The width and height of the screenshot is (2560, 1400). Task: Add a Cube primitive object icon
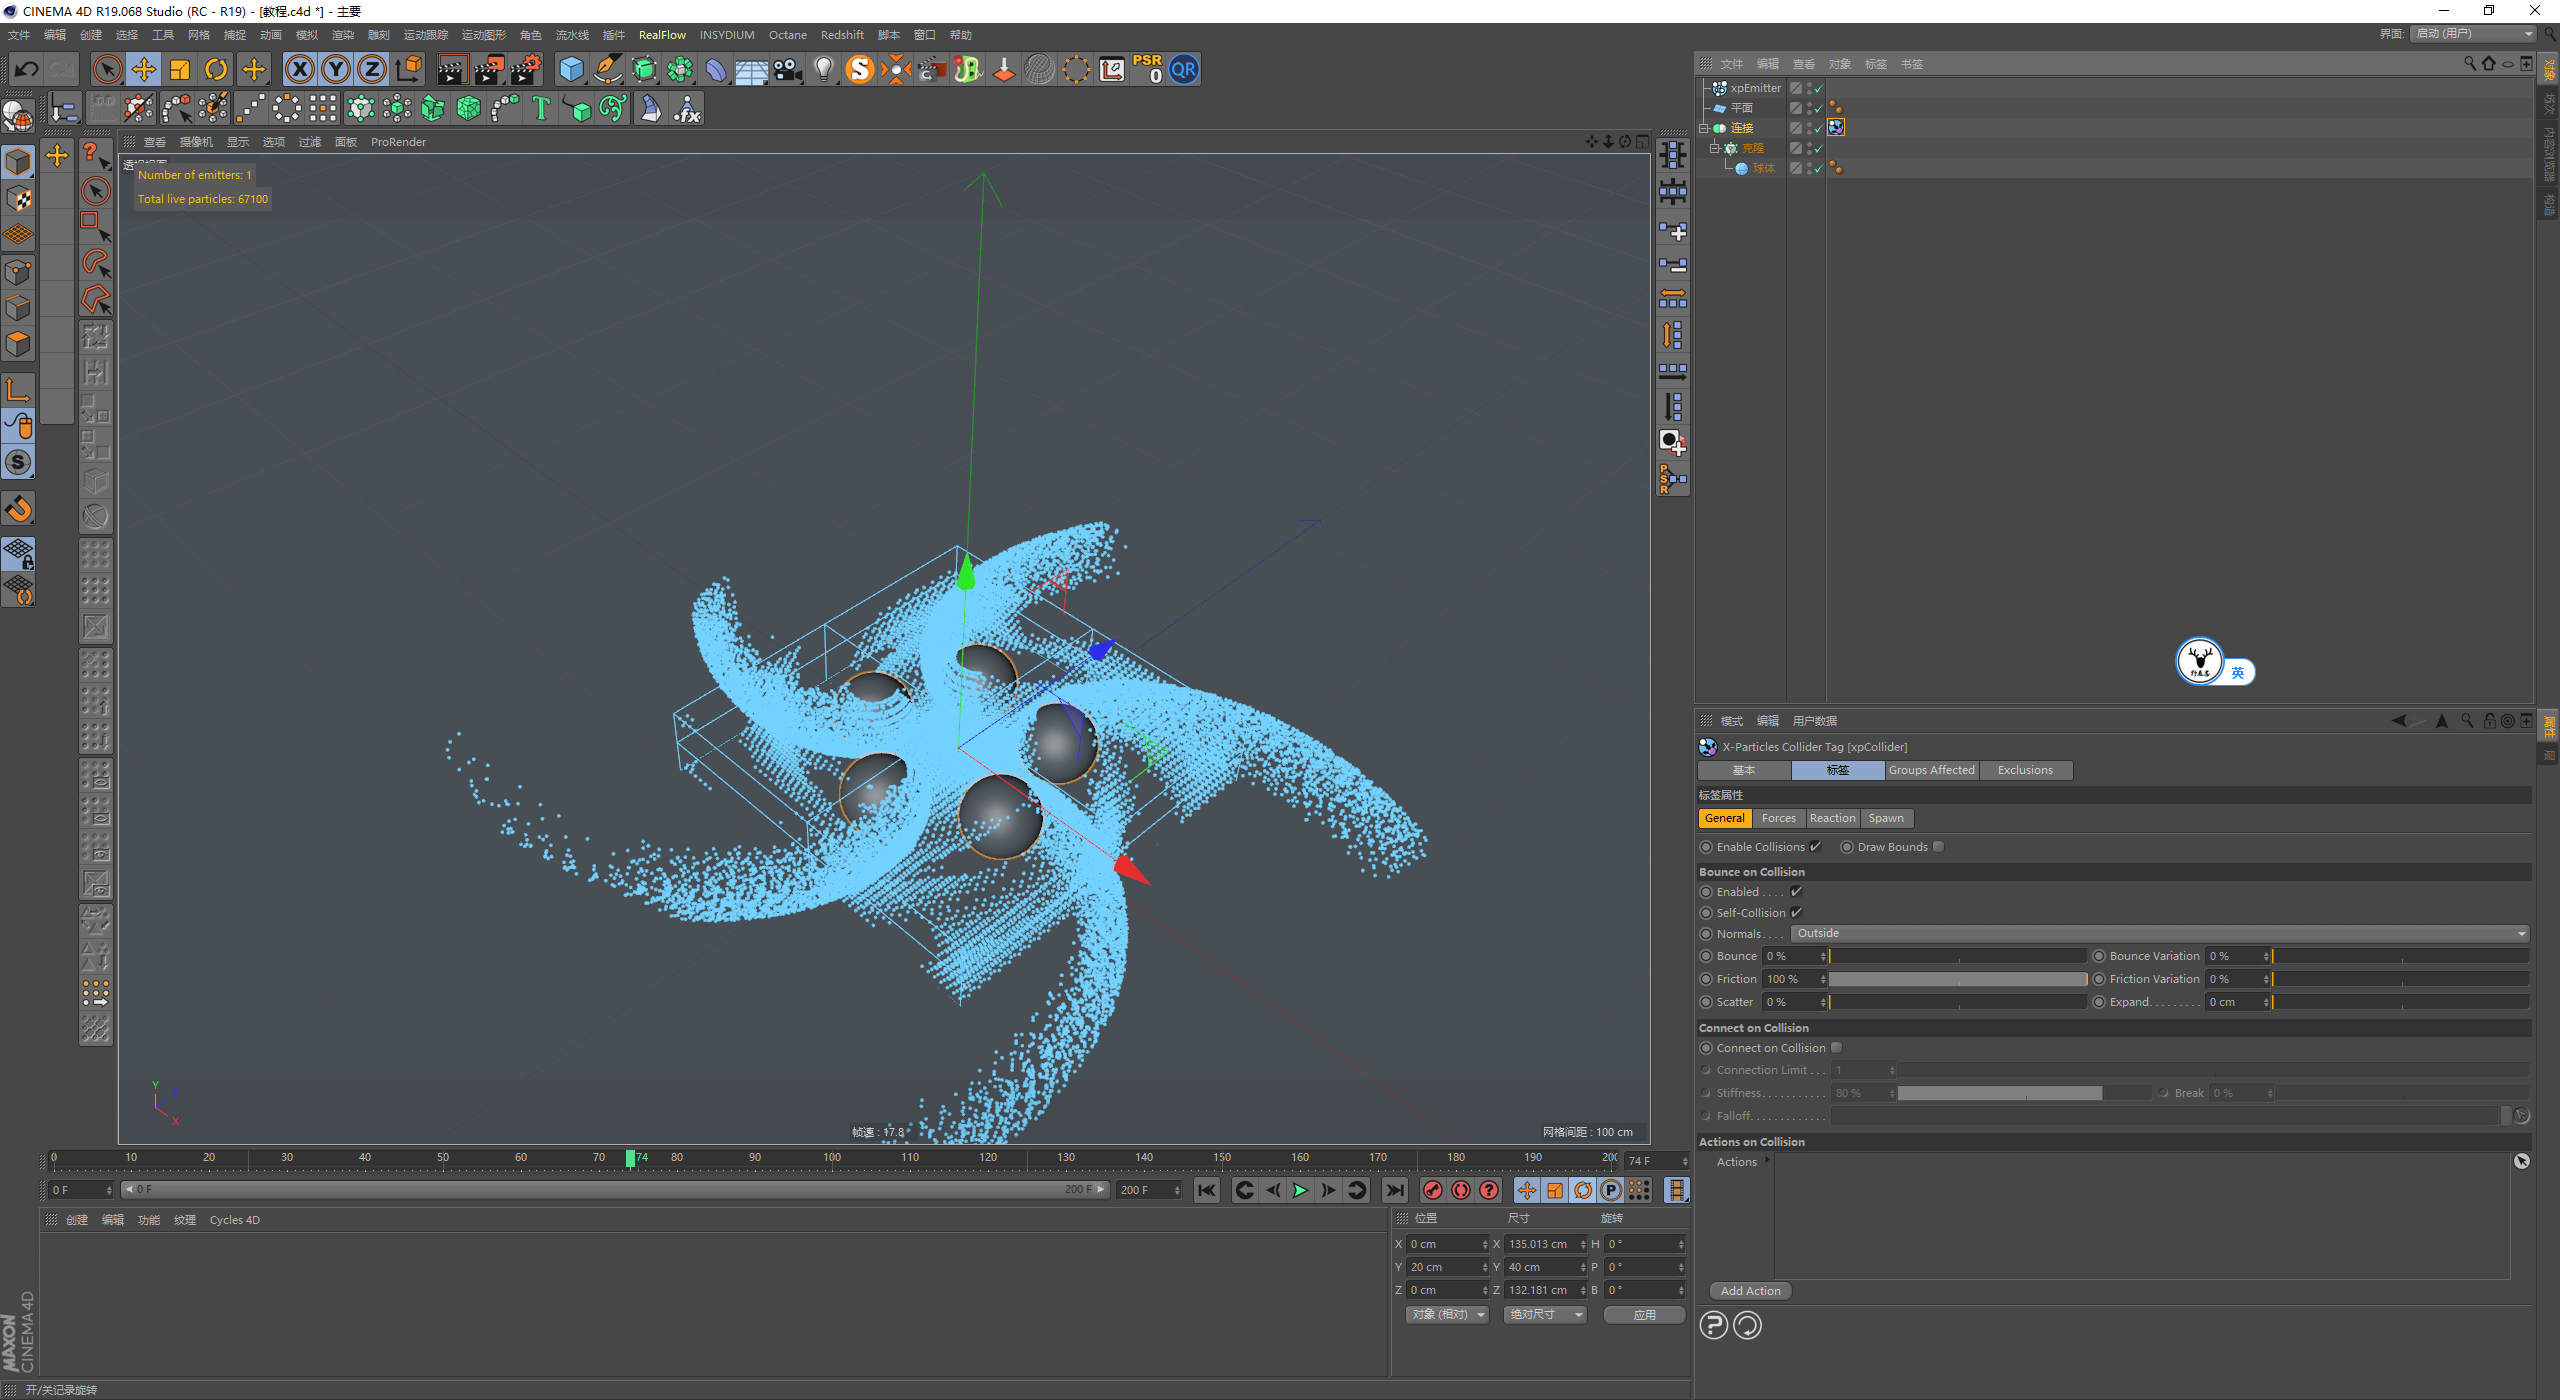[x=571, y=70]
